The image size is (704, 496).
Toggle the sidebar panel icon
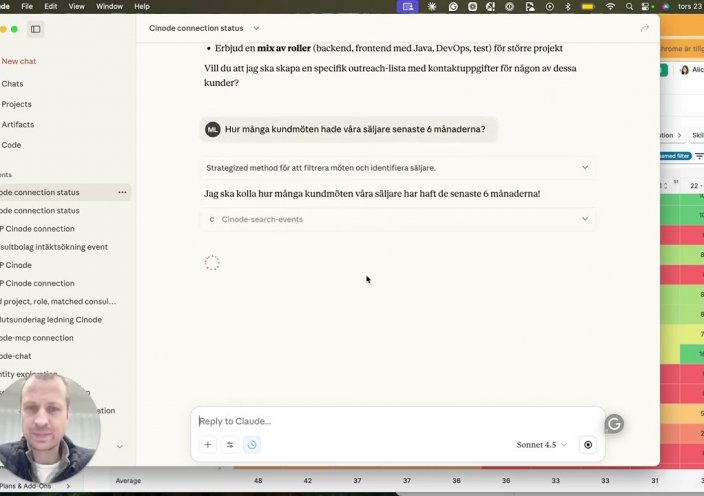point(35,29)
